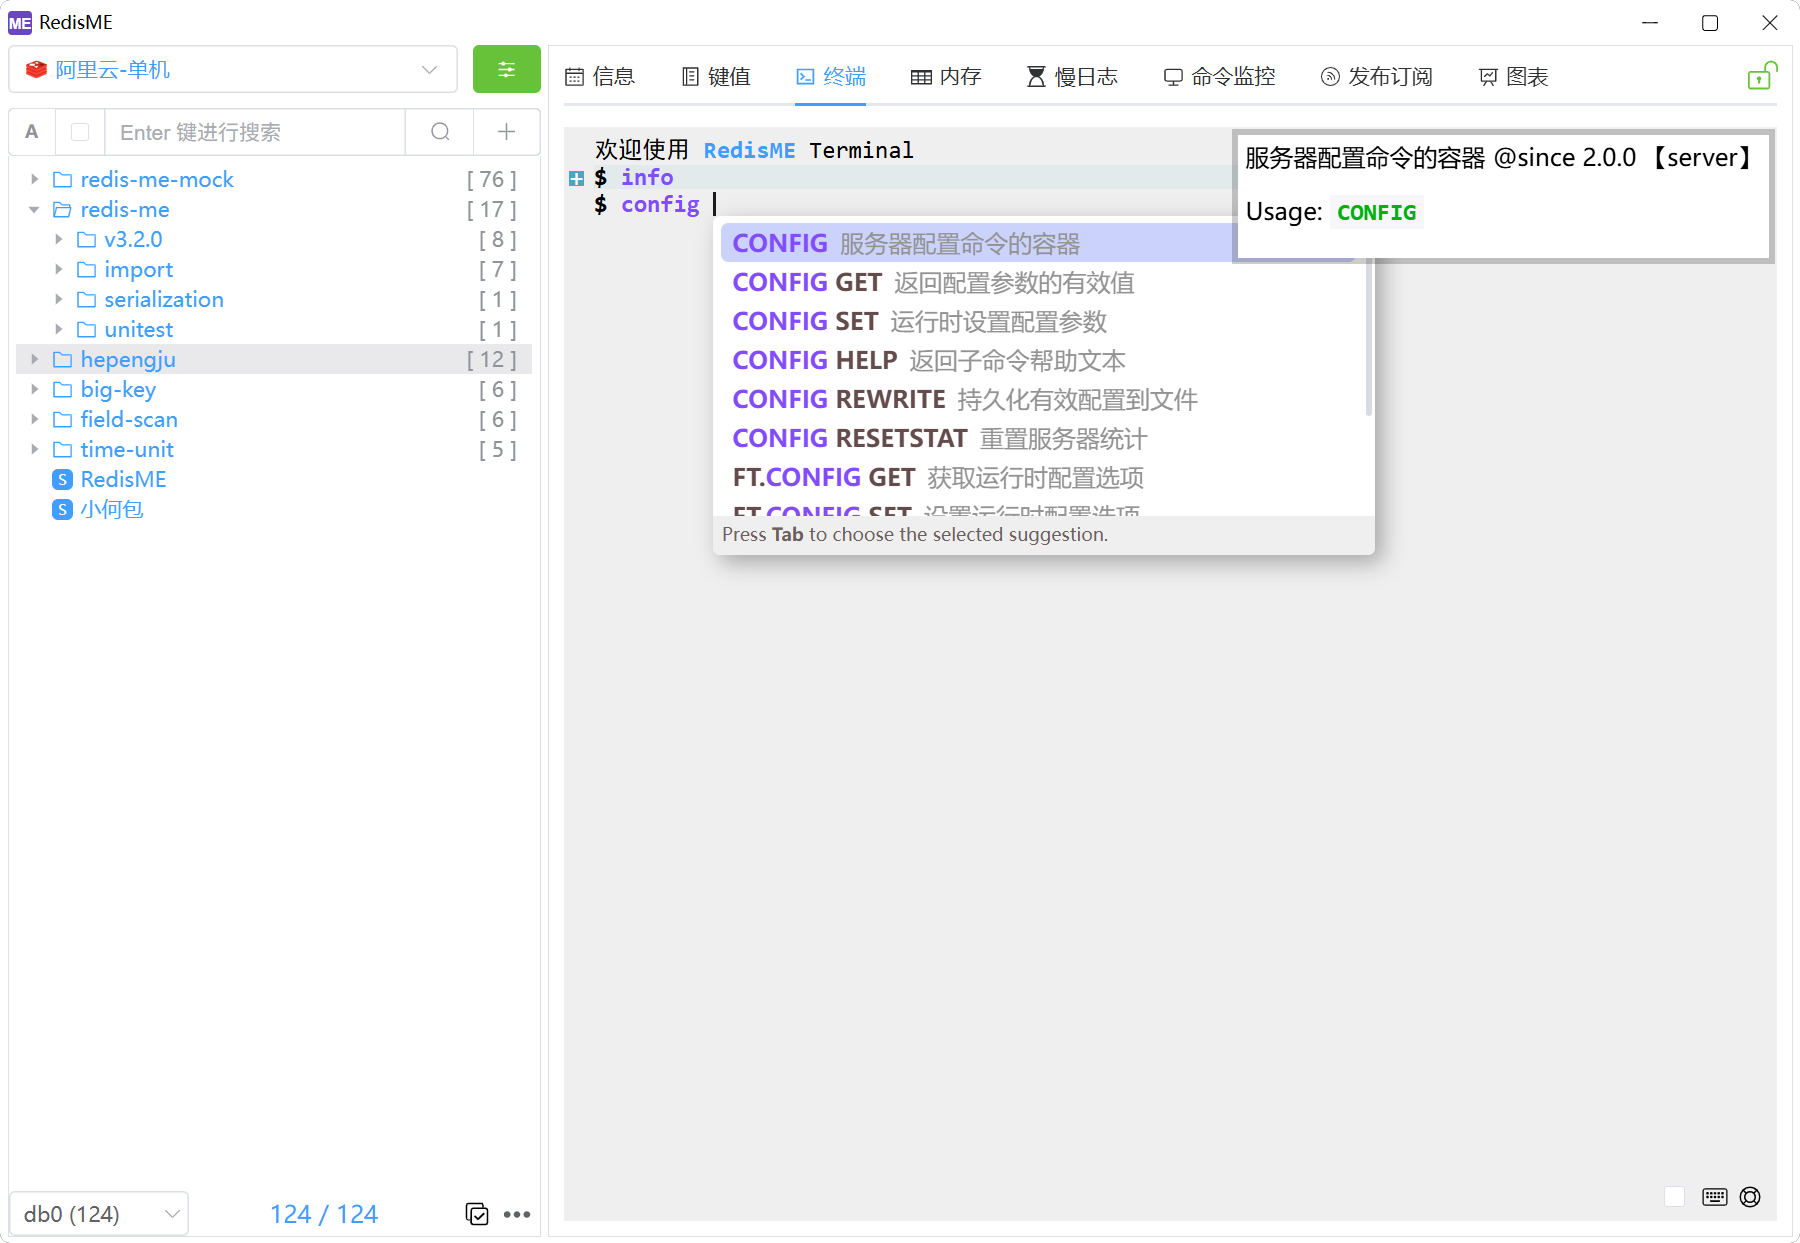Screen dimensions: 1800x1243
Task: Click the info command line in terminal
Action: 647,178
